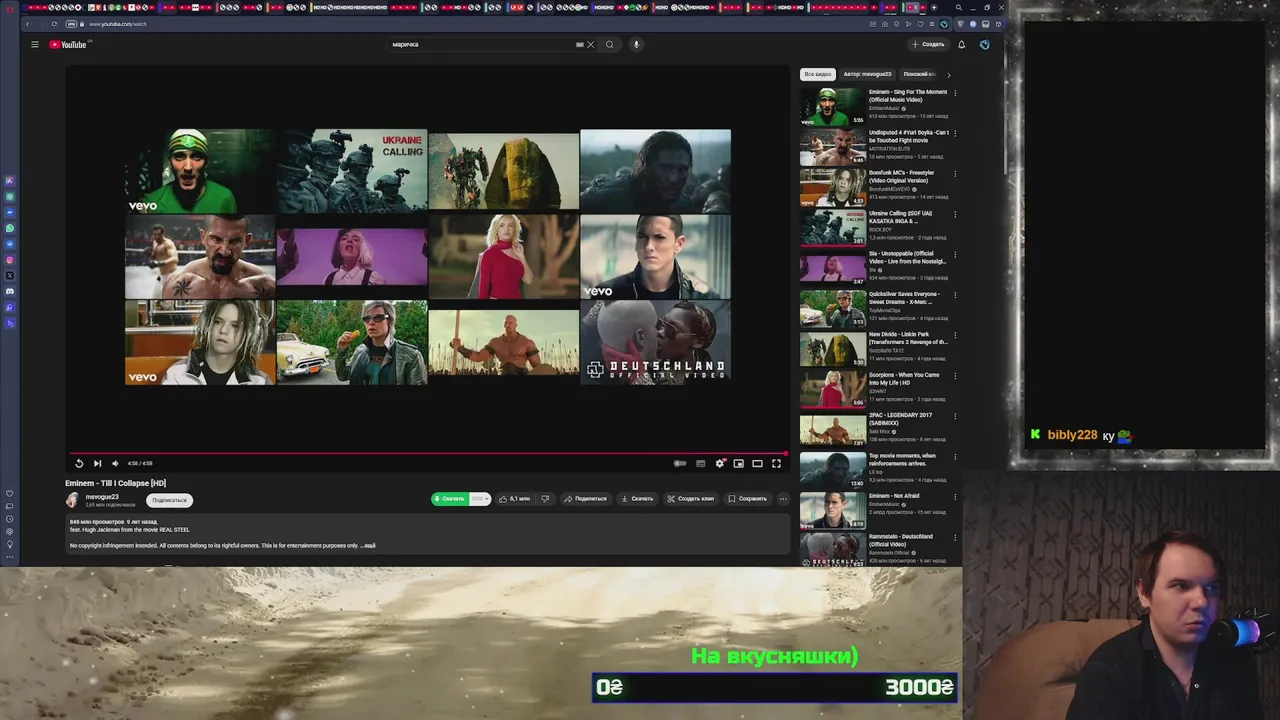Open options menu for 'Freestyler' video
The height and width of the screenshot is (720, 1280).
[x=955, y=174]
